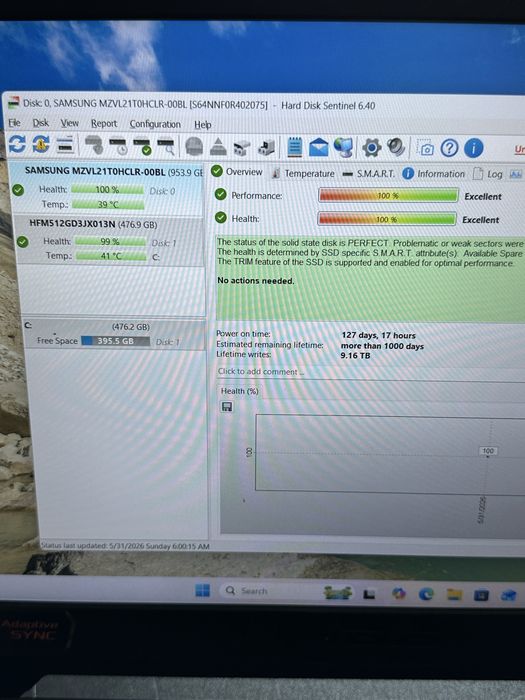This screenshot has width=525, height=700.
Task: Open the Windows Start menu
Action: [x=202, y=590]
